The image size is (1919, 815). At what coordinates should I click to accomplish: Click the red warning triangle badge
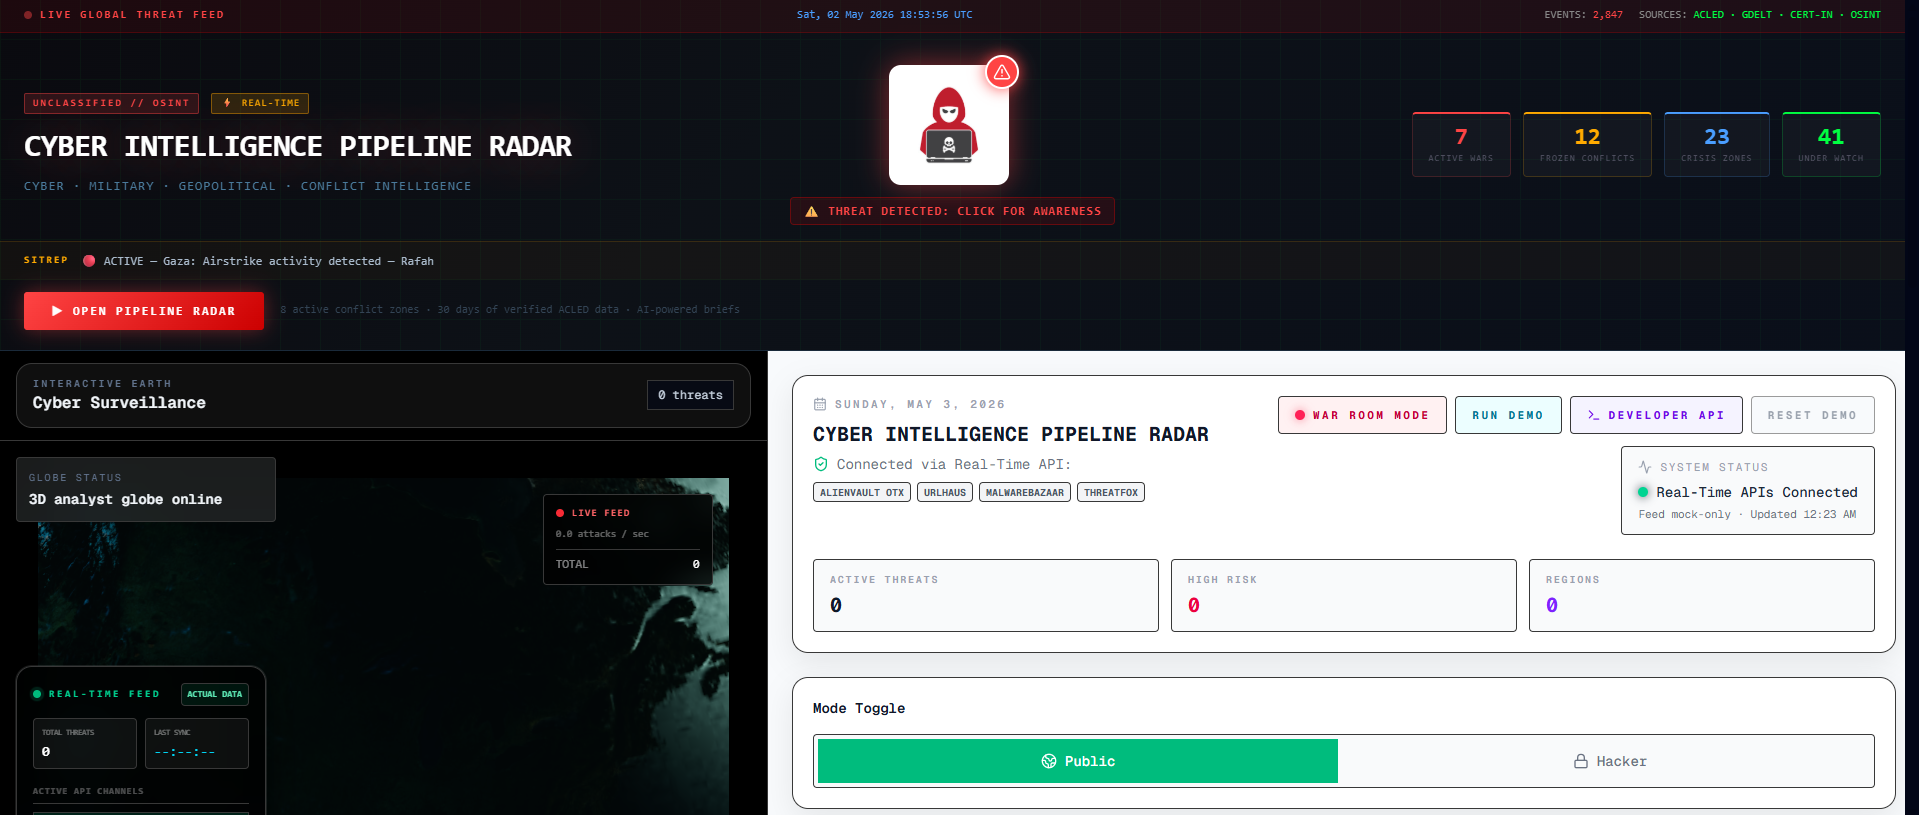click(1002, 72)
